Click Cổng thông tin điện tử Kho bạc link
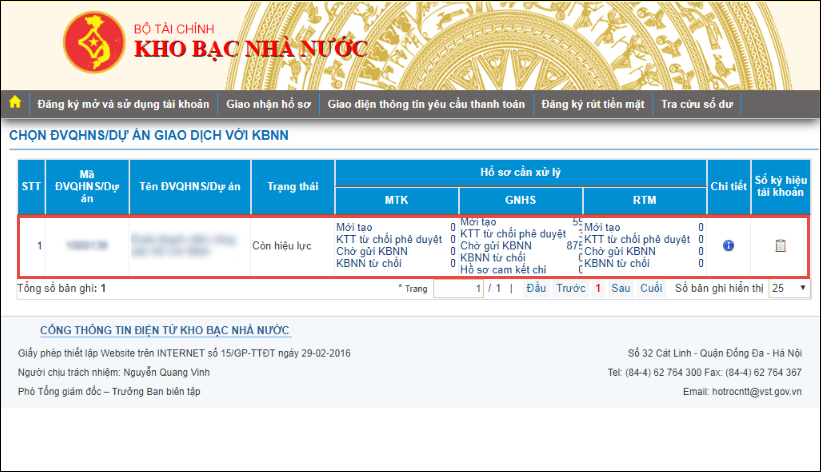 165,331
